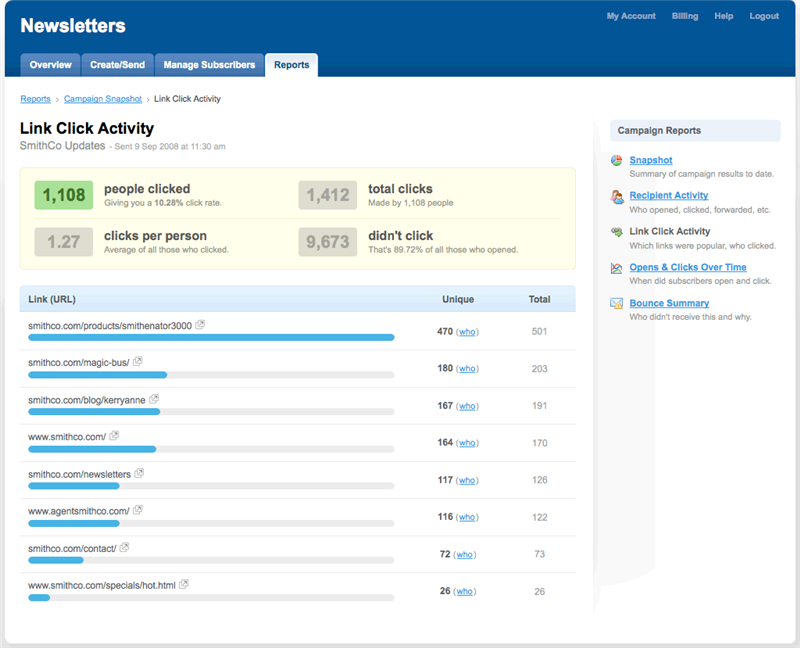Click the Logout link
Screen dimensions: 800x648
[x=764, y=16]
